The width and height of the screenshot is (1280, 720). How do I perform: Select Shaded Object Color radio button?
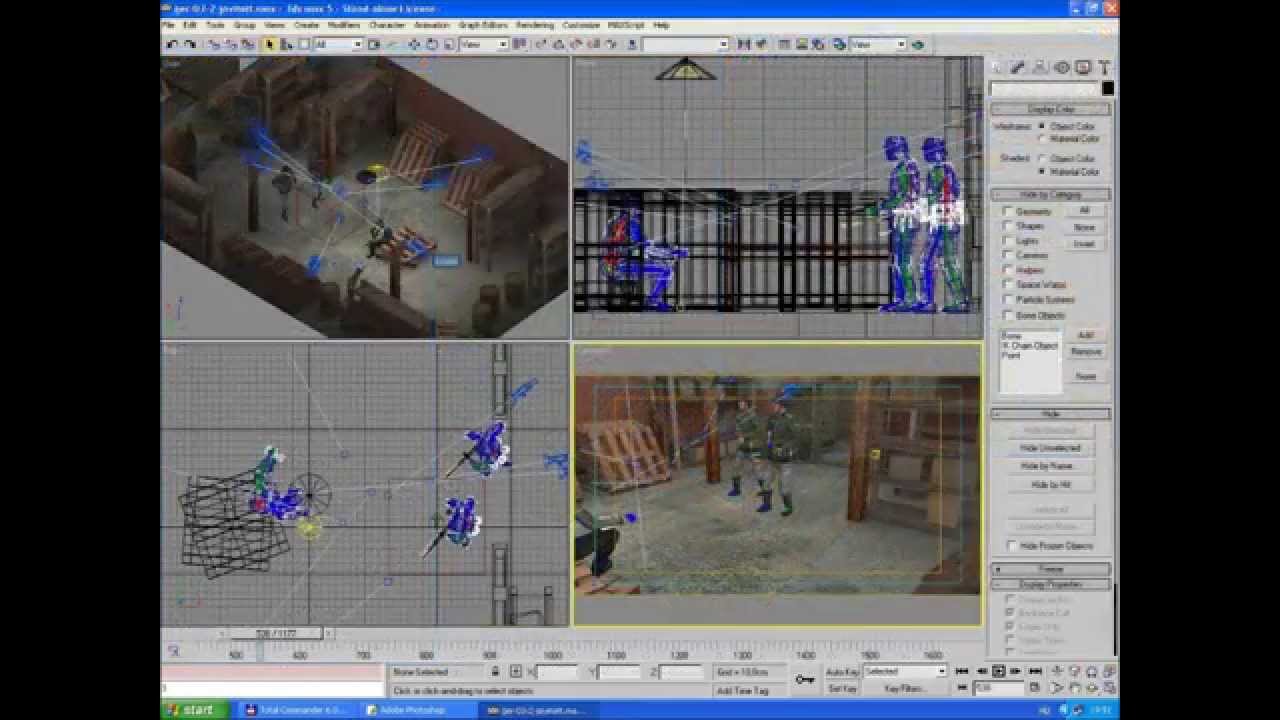point(1043,158)
